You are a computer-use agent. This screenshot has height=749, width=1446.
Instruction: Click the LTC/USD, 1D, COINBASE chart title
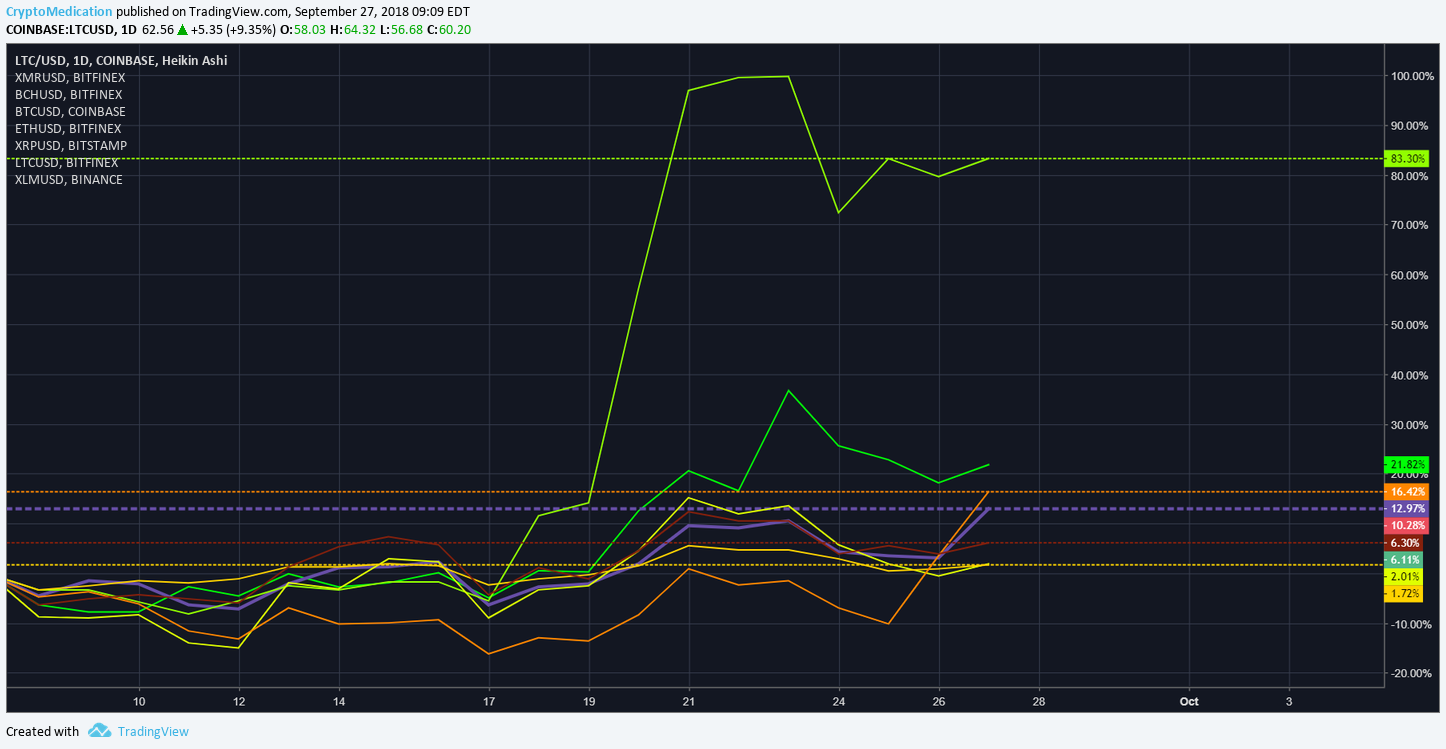pyautogui.click(x=121, y=60)
